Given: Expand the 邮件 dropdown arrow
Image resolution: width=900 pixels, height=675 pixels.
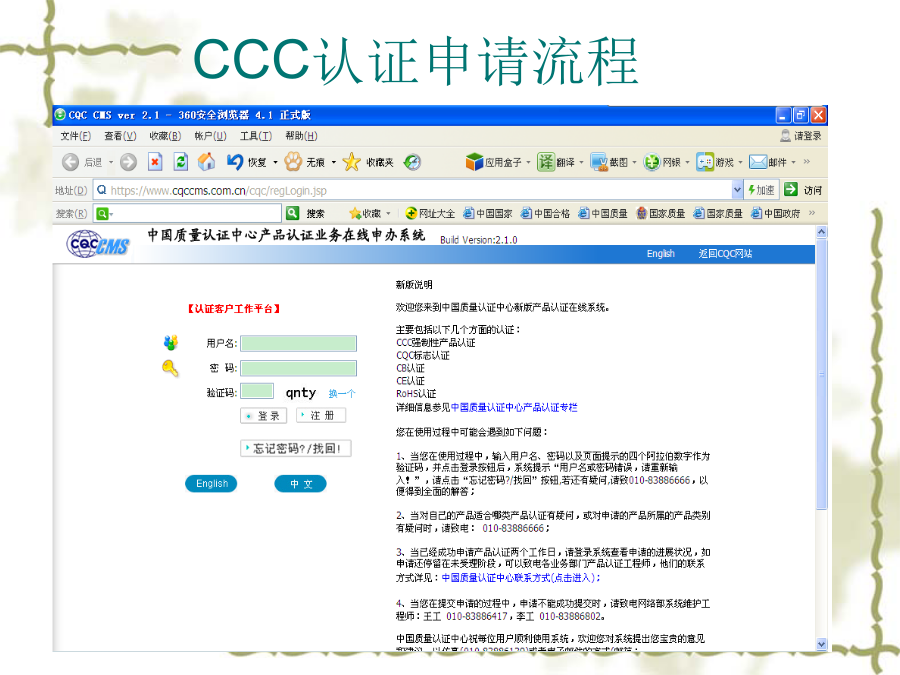Looking at the screenshot, I should (793, 163).
